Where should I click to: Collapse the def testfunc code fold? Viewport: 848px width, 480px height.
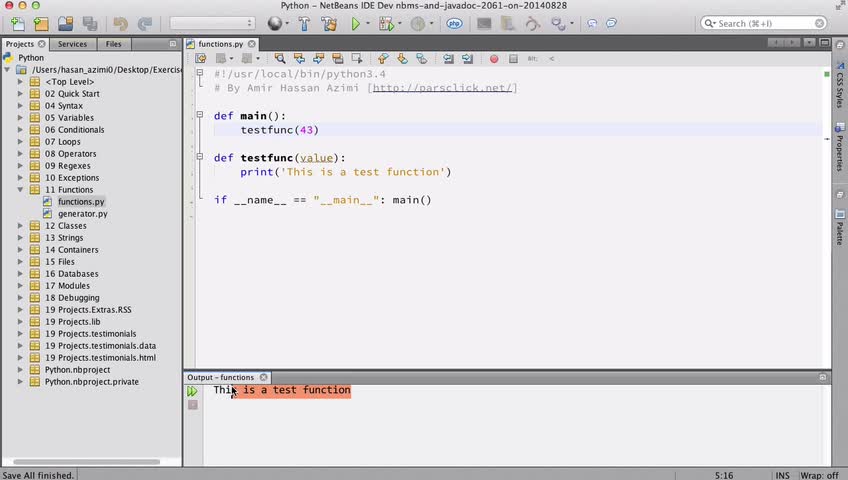[200, 157]
